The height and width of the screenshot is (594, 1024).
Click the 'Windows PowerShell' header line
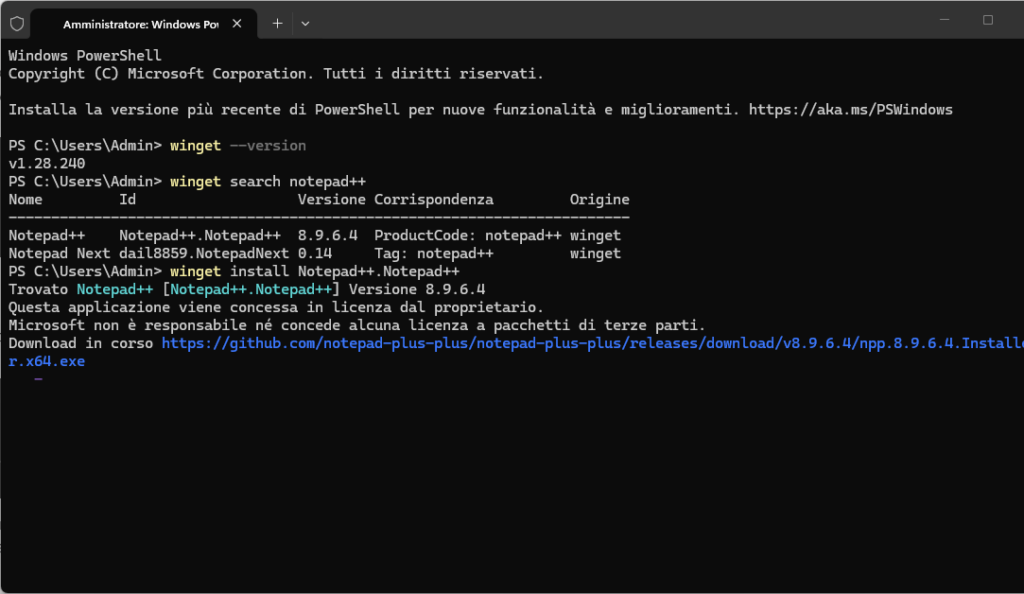(x=85, y=56)
